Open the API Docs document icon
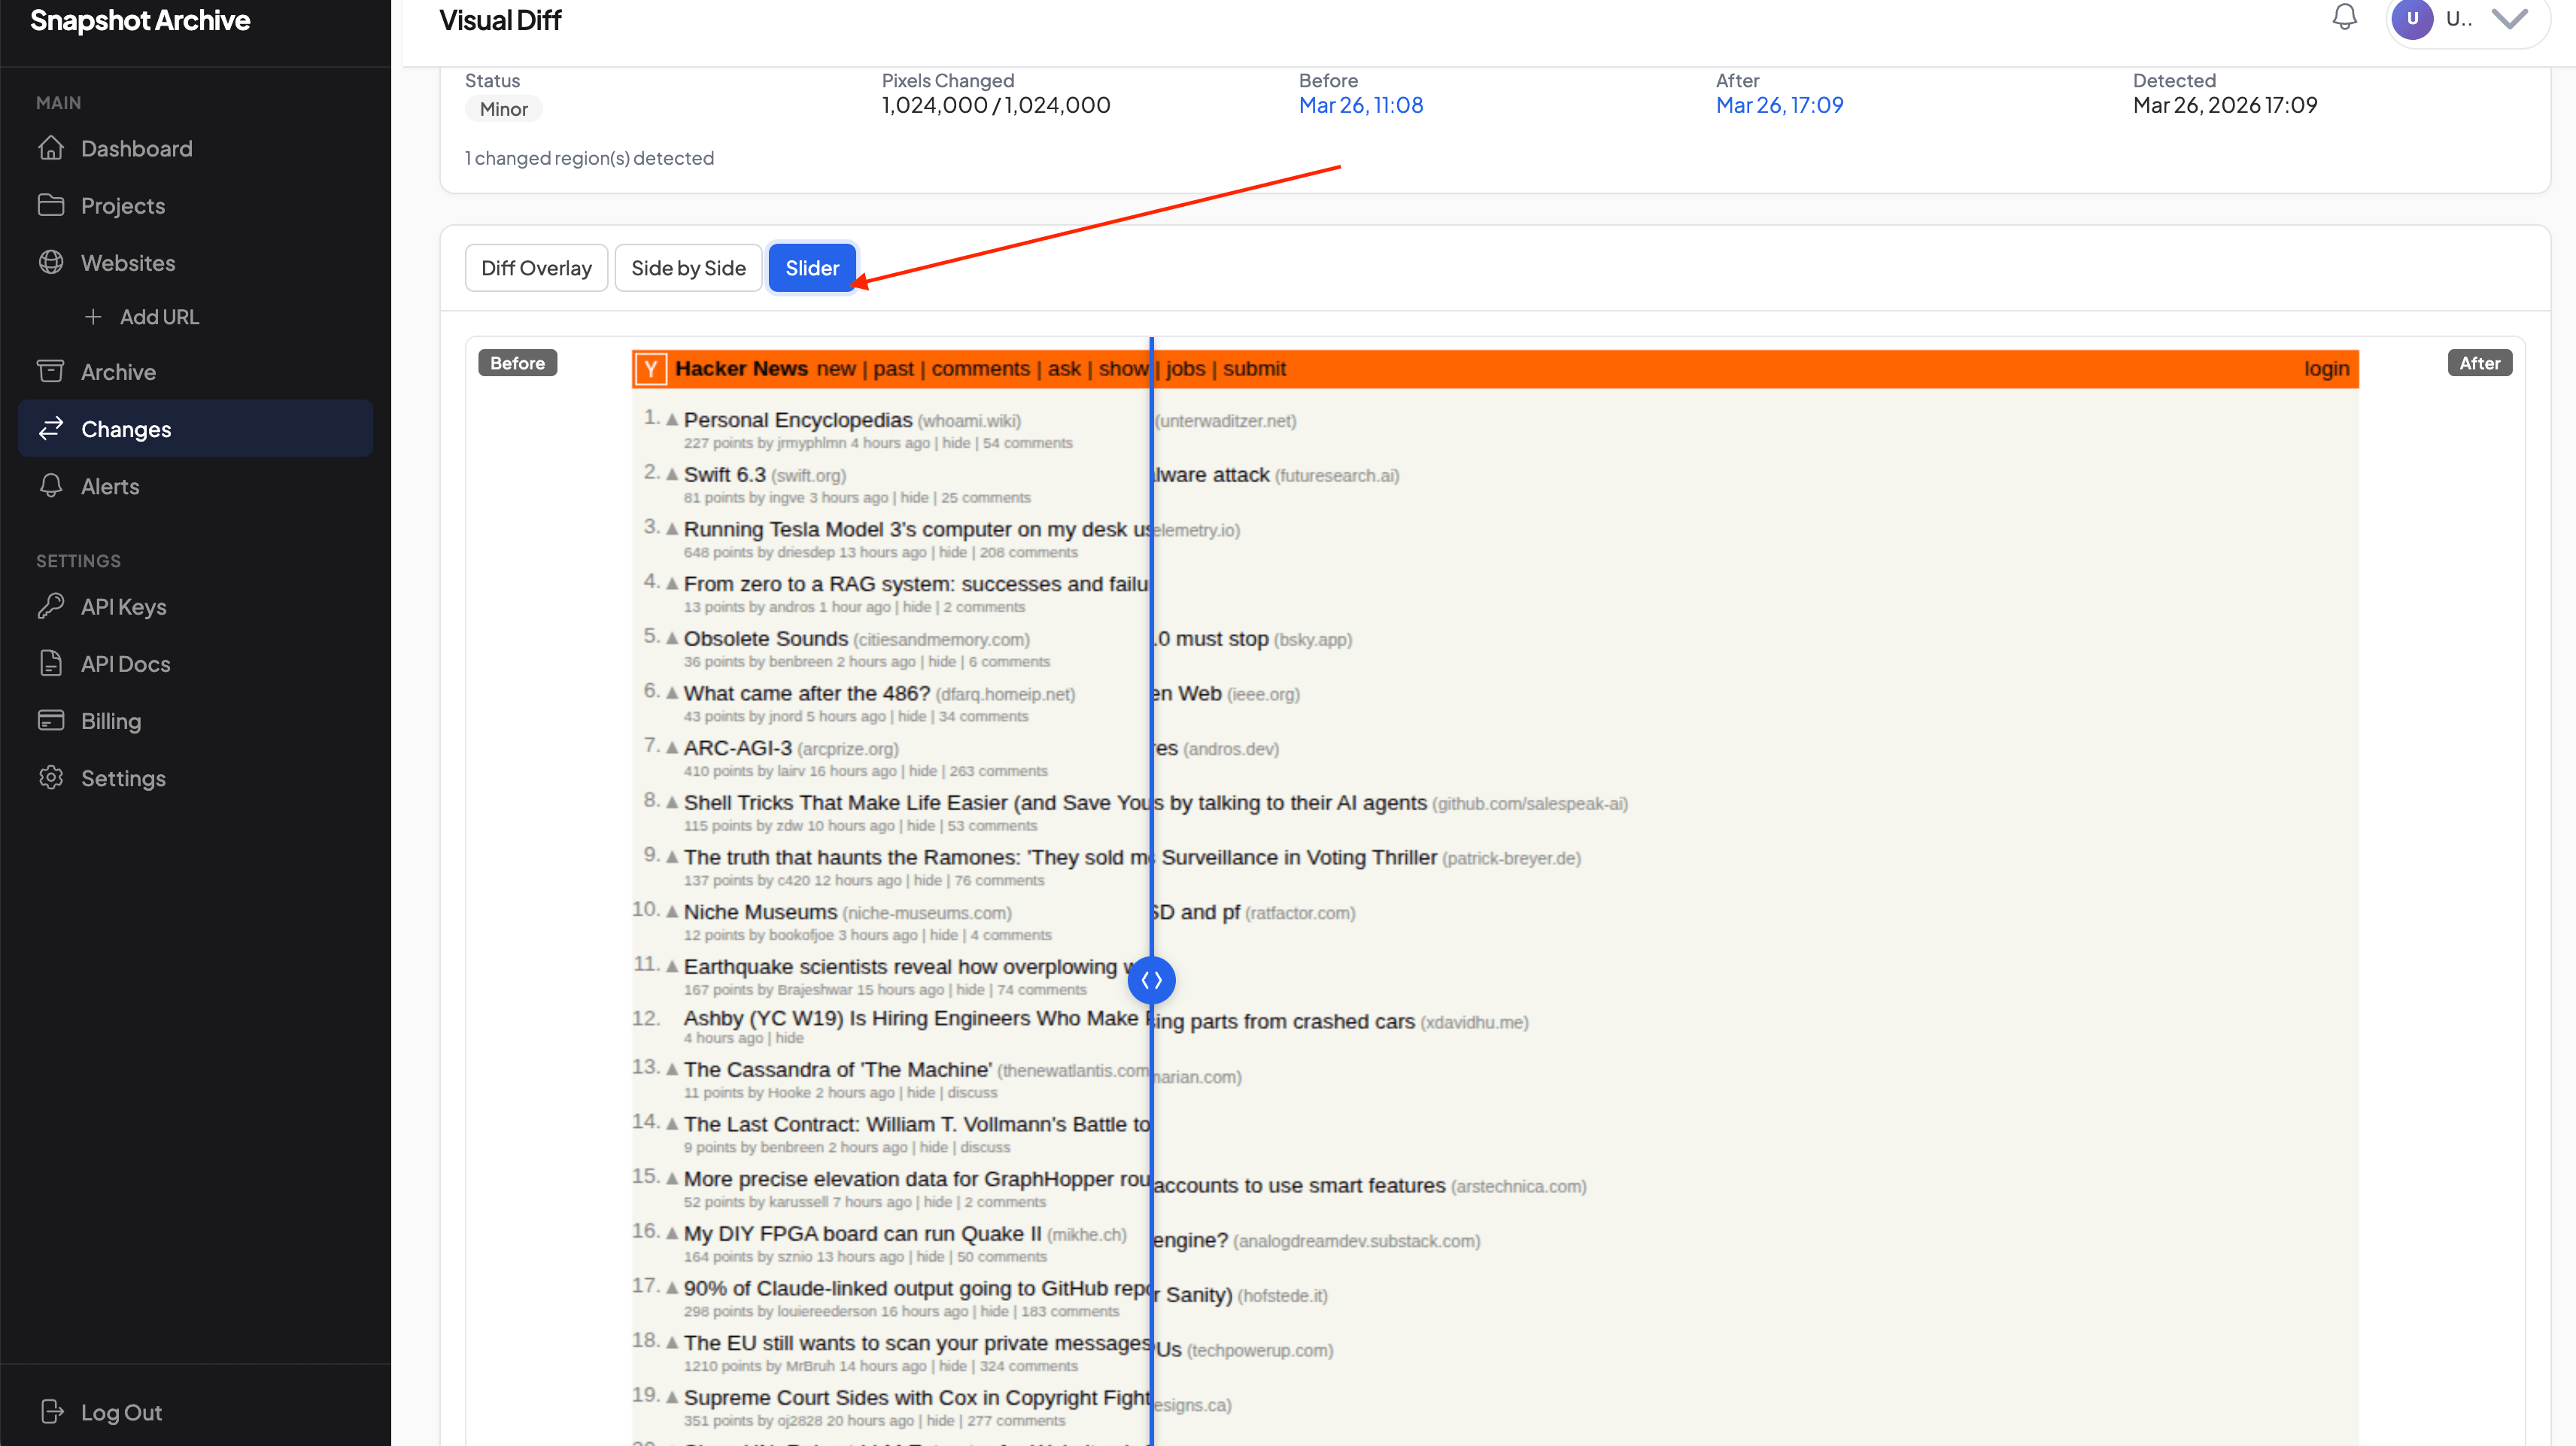This screenshot has width=2576, height=1446. click(51, 663)
